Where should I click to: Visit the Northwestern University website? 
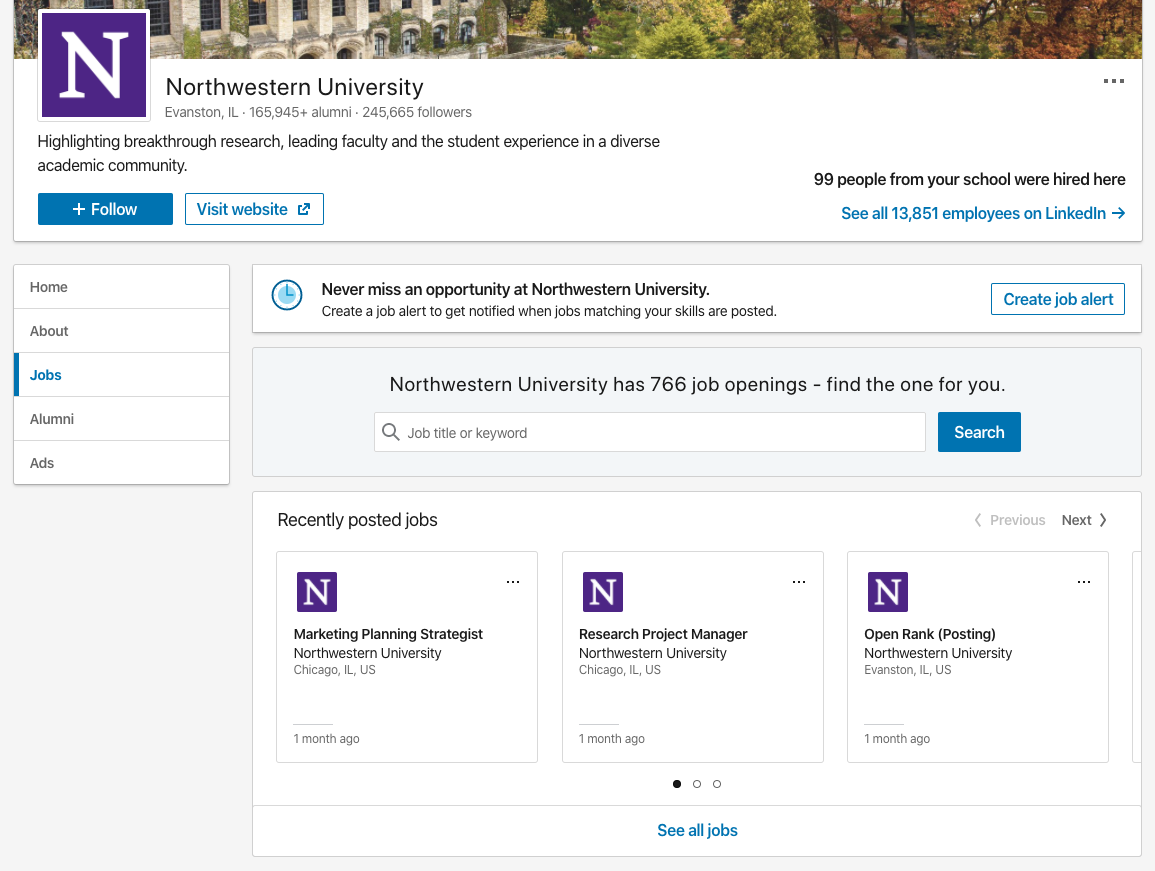pos(254,209)
